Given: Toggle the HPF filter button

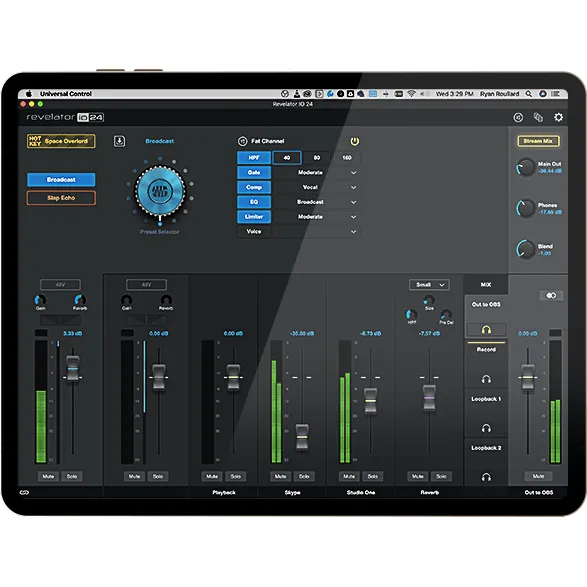Looking at the screenshot, I should tap(254, 158).
